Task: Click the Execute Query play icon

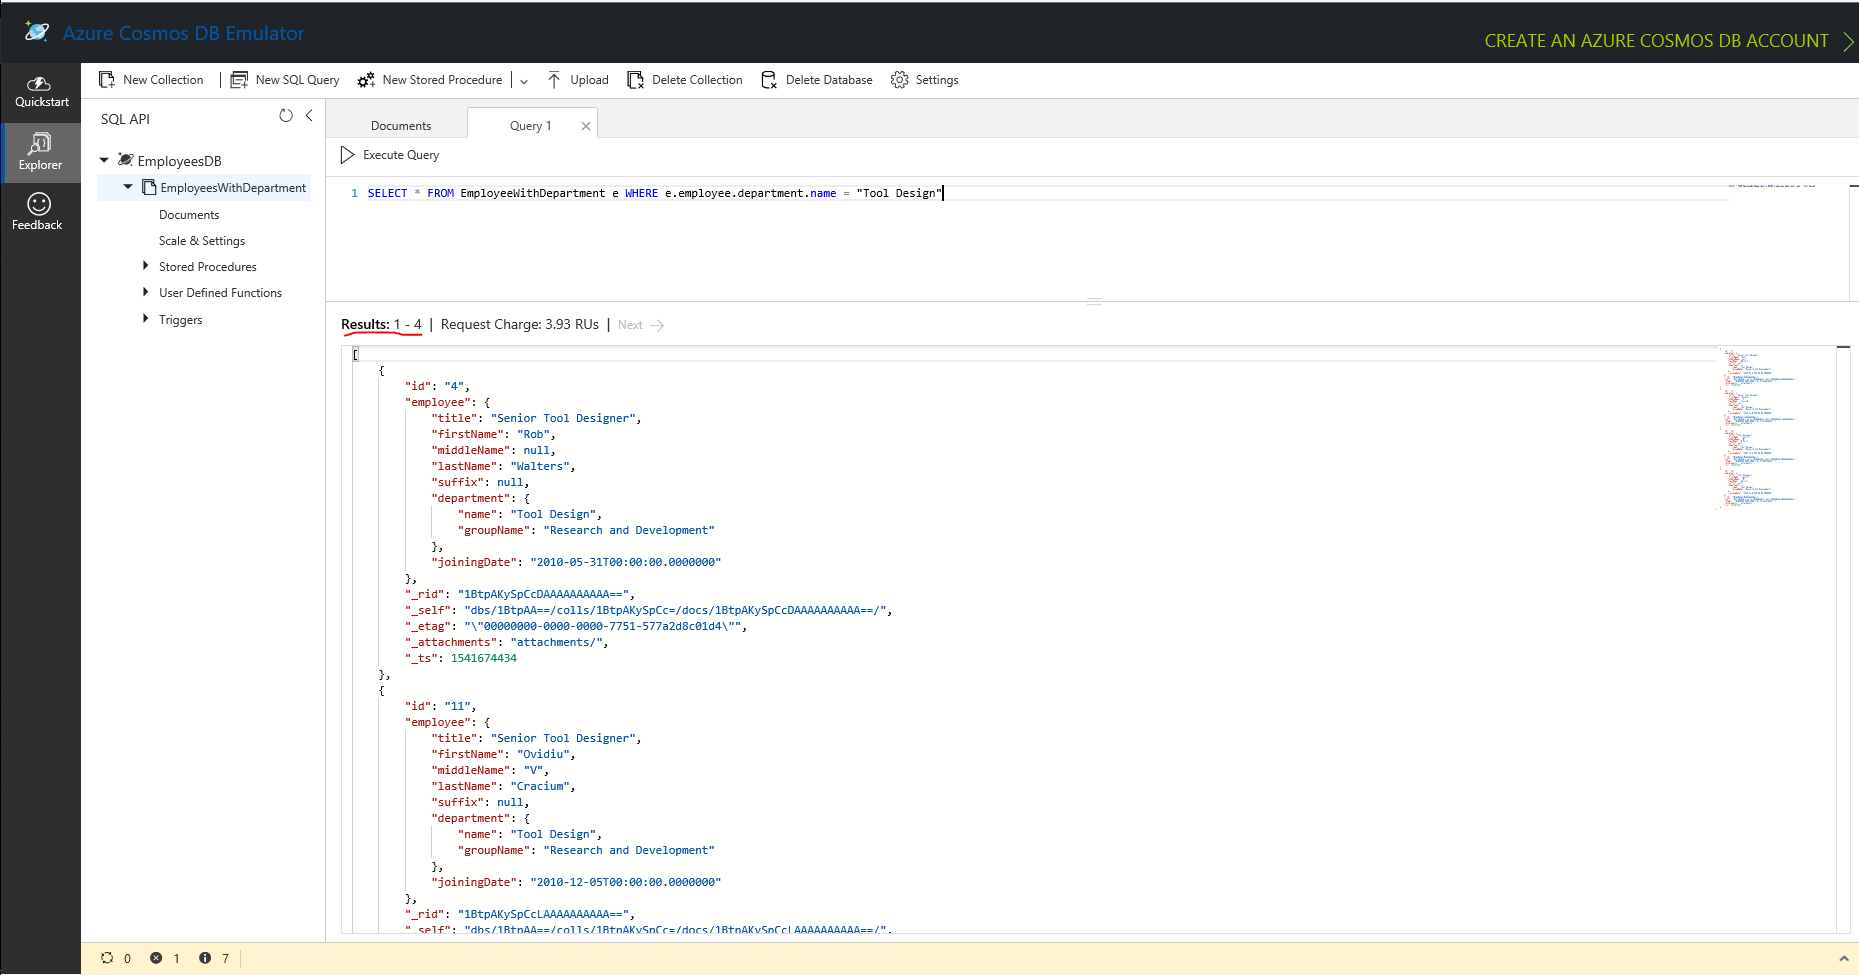Action: coord(347,155)
